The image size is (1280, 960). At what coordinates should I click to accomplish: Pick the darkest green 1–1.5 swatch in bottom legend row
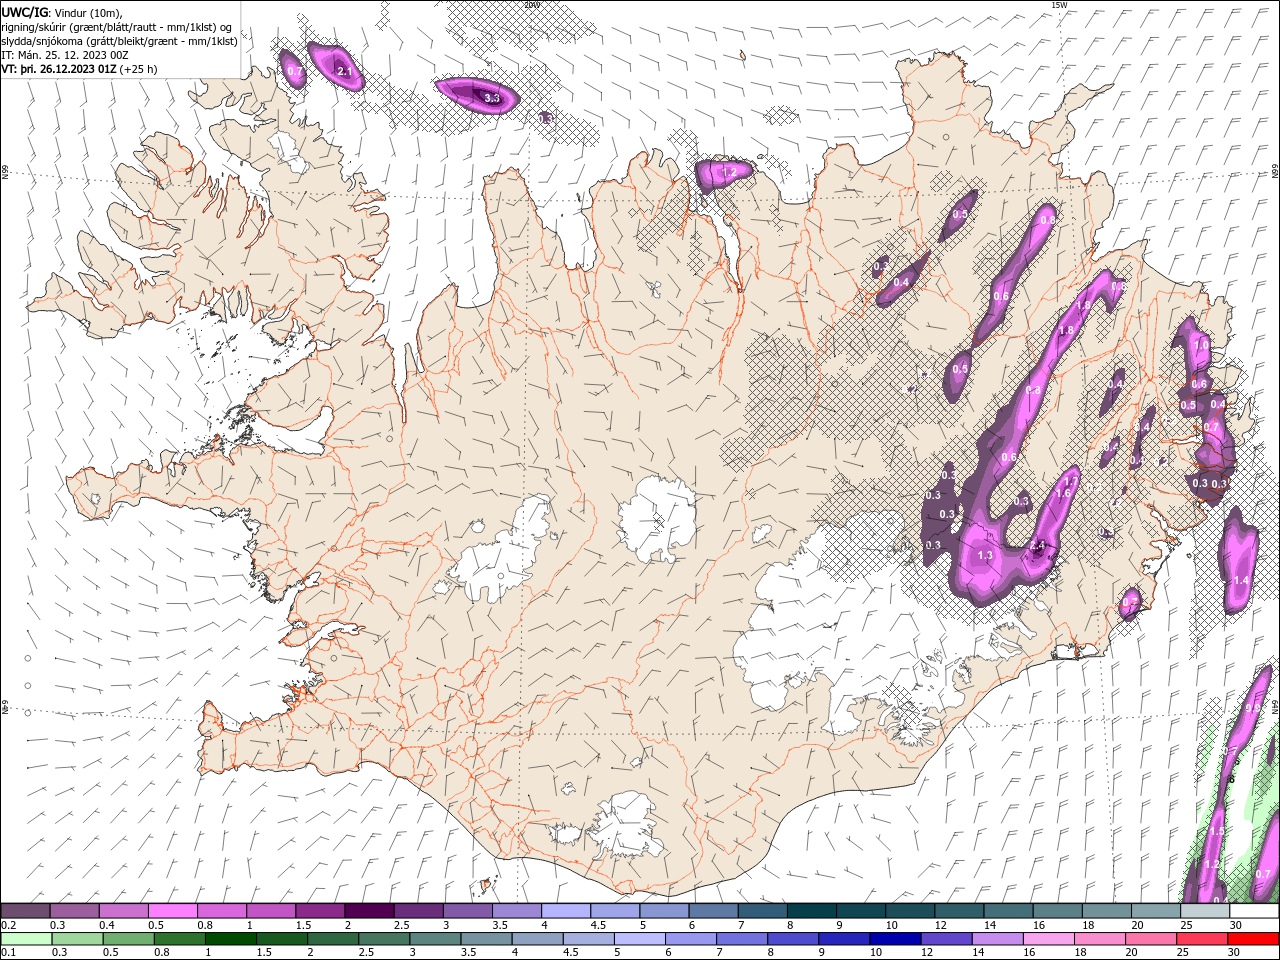[230, 939]
